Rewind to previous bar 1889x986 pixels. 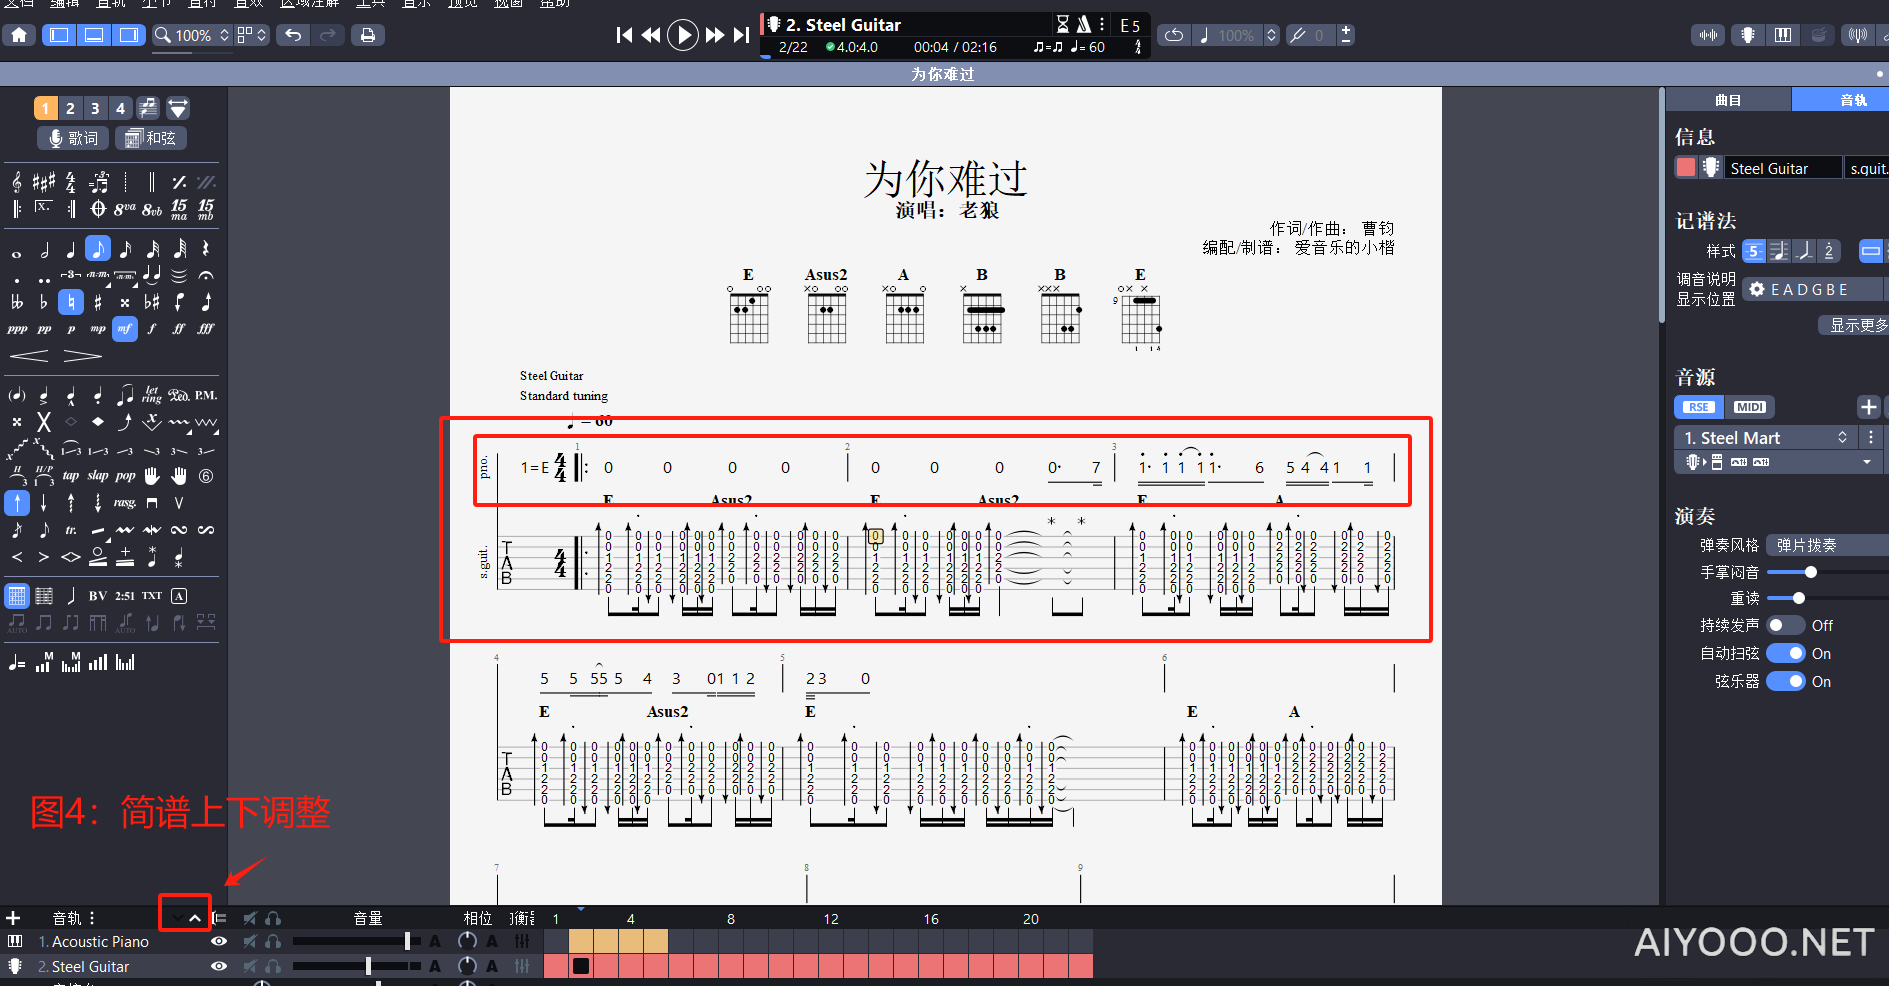coord(651,35)
